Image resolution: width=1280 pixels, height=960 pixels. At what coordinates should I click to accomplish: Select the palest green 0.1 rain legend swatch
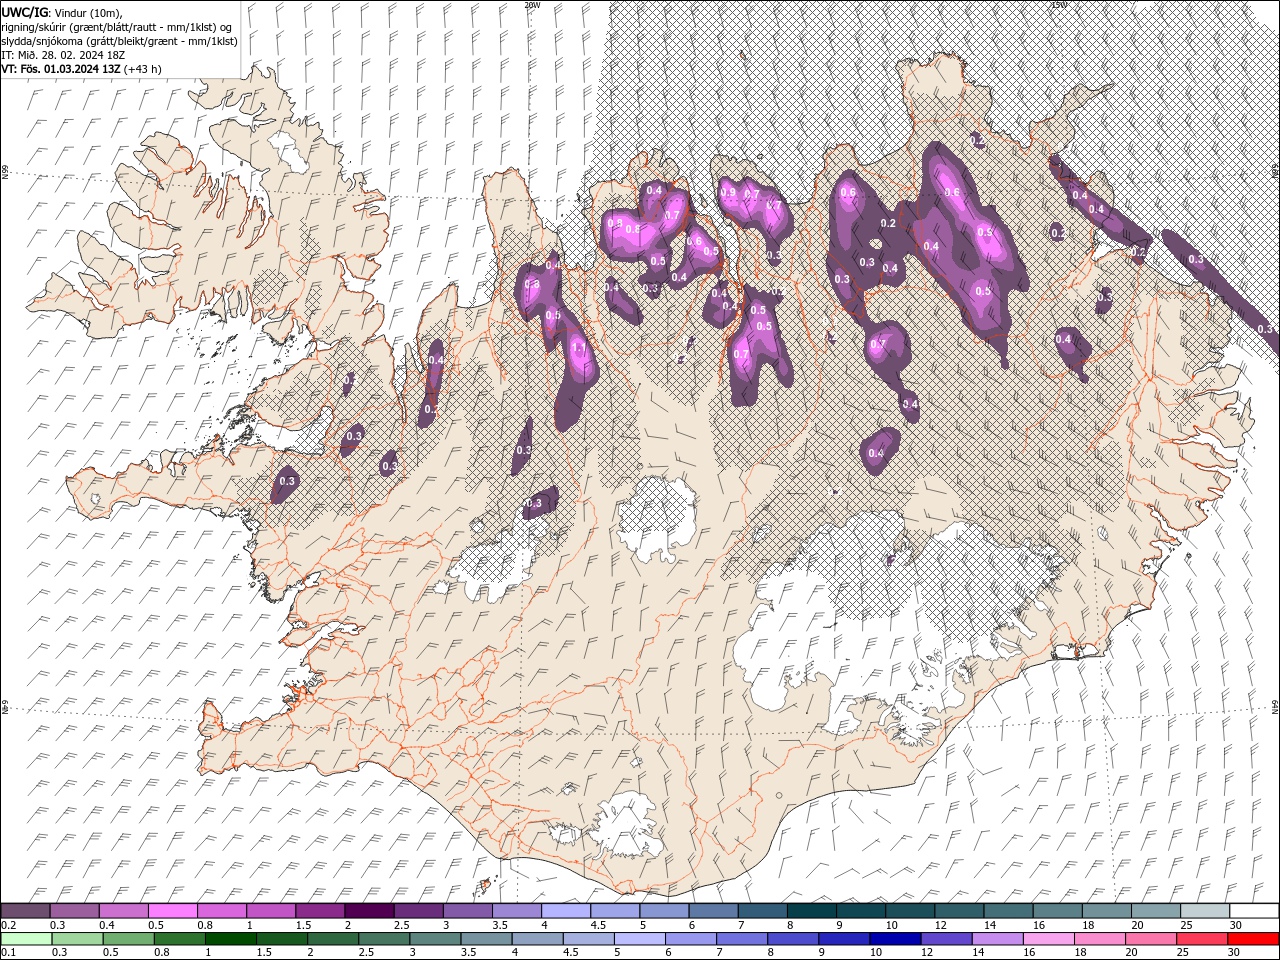click(x=27, y=939)
